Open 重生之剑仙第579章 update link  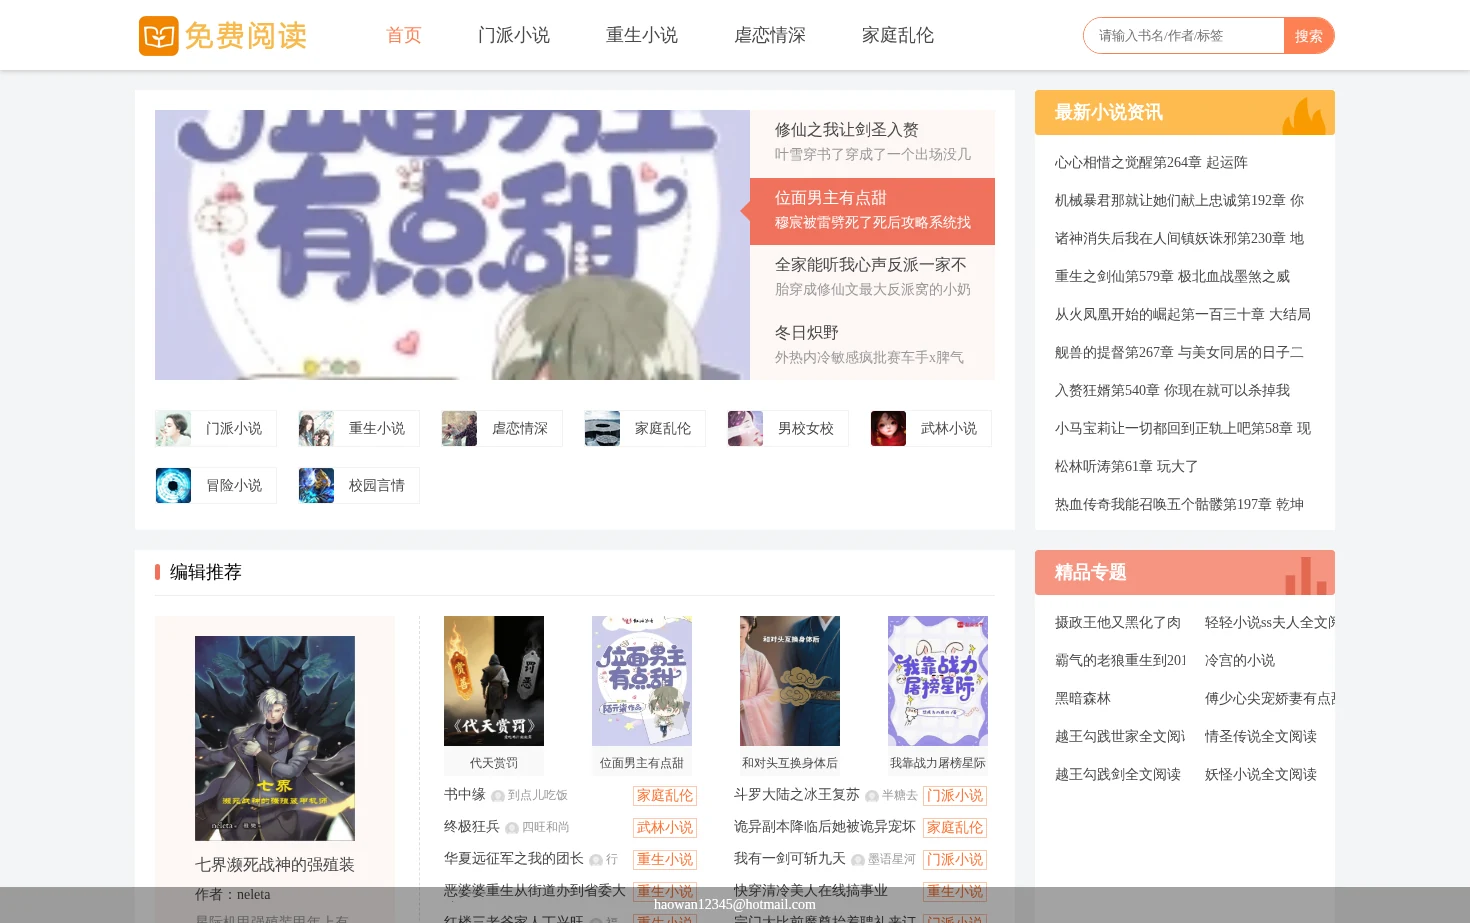point(1172,276)
